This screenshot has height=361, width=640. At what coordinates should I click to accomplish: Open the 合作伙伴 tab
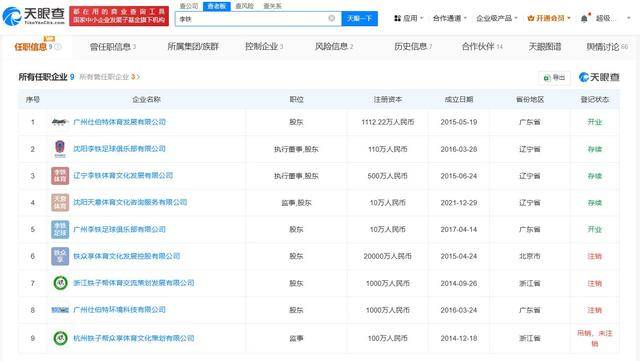(x=482, y=47)
